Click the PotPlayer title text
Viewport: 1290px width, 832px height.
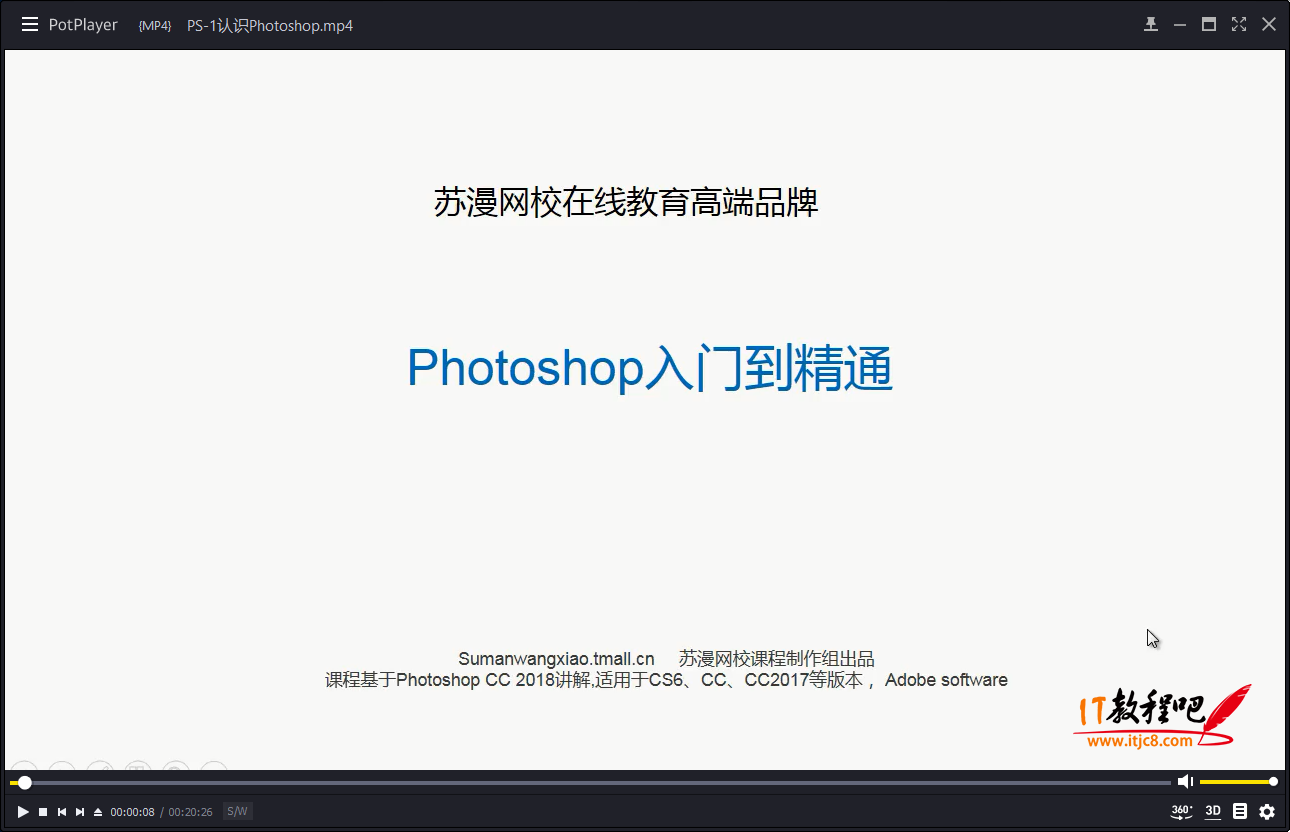pyautogui.click(x=83, y=25)
